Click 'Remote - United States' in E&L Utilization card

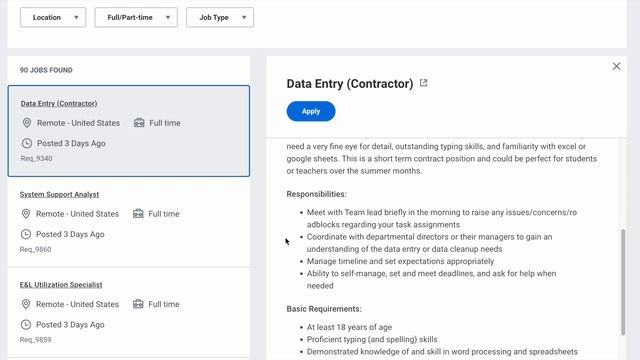point(77,304)
